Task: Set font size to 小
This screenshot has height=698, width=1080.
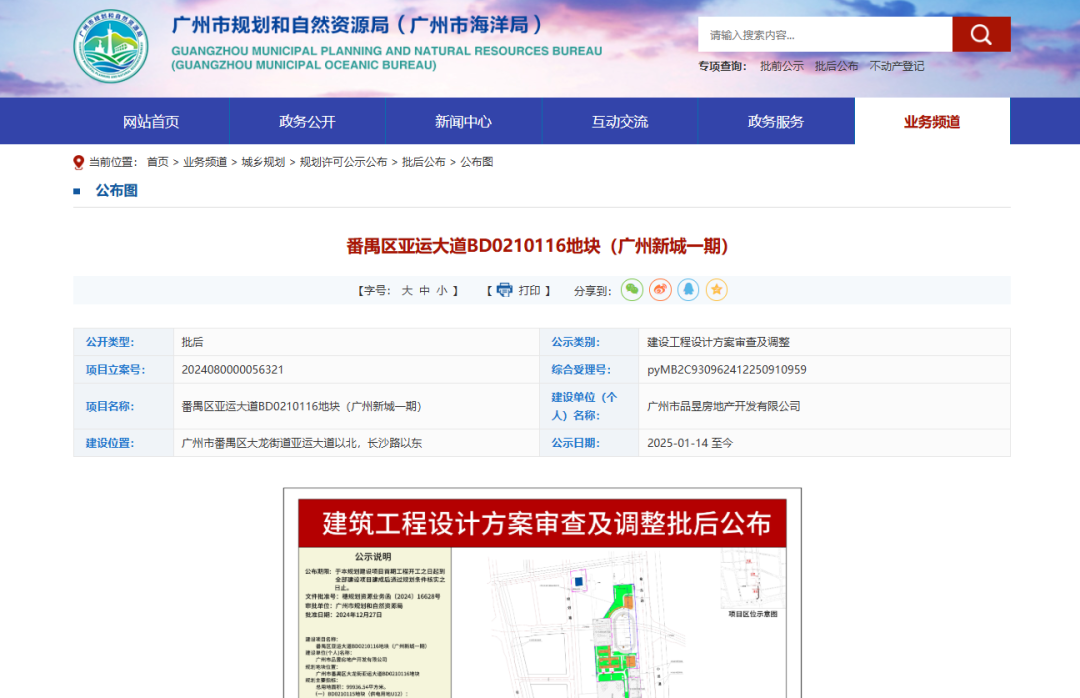Action: (442, 291)
